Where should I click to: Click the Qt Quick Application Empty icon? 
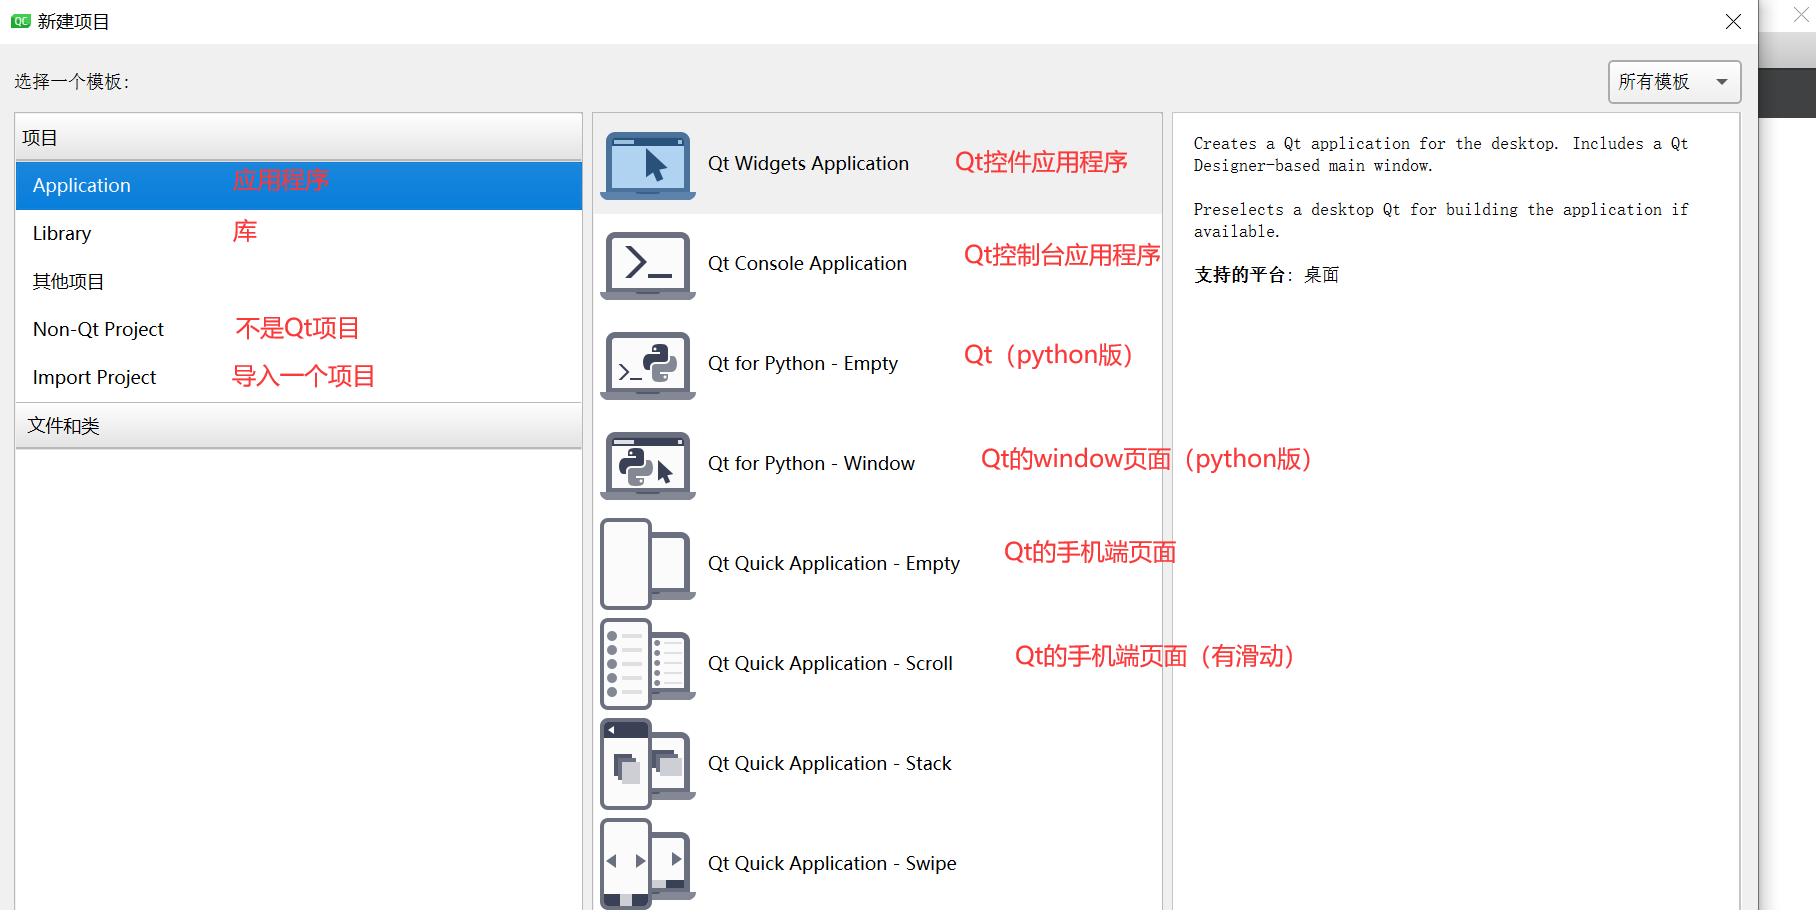(648, 564)
